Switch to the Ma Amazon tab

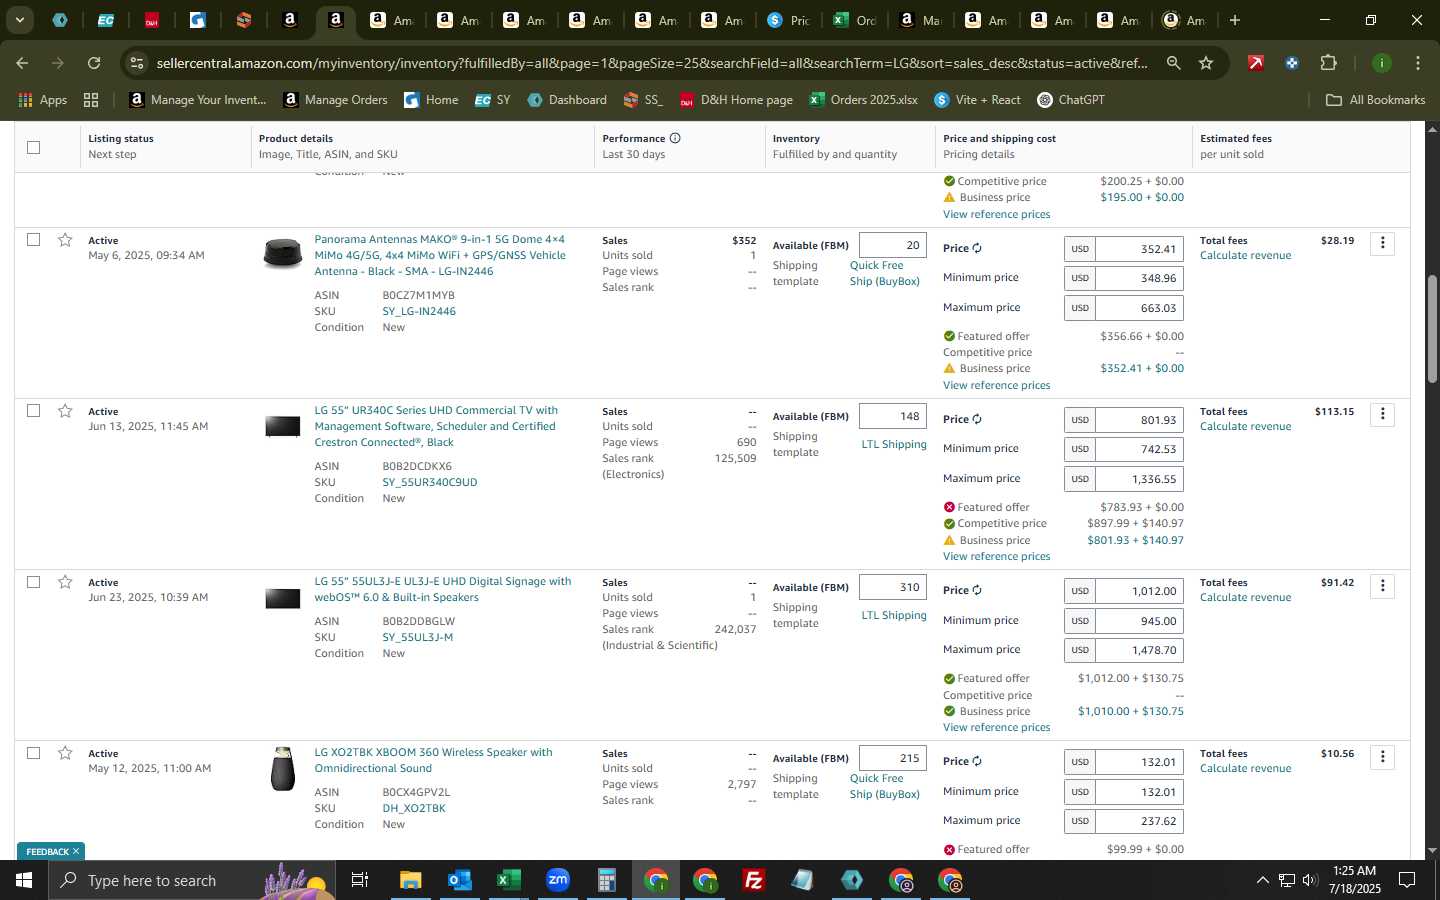pyautogui.click(x=921, y=20)
